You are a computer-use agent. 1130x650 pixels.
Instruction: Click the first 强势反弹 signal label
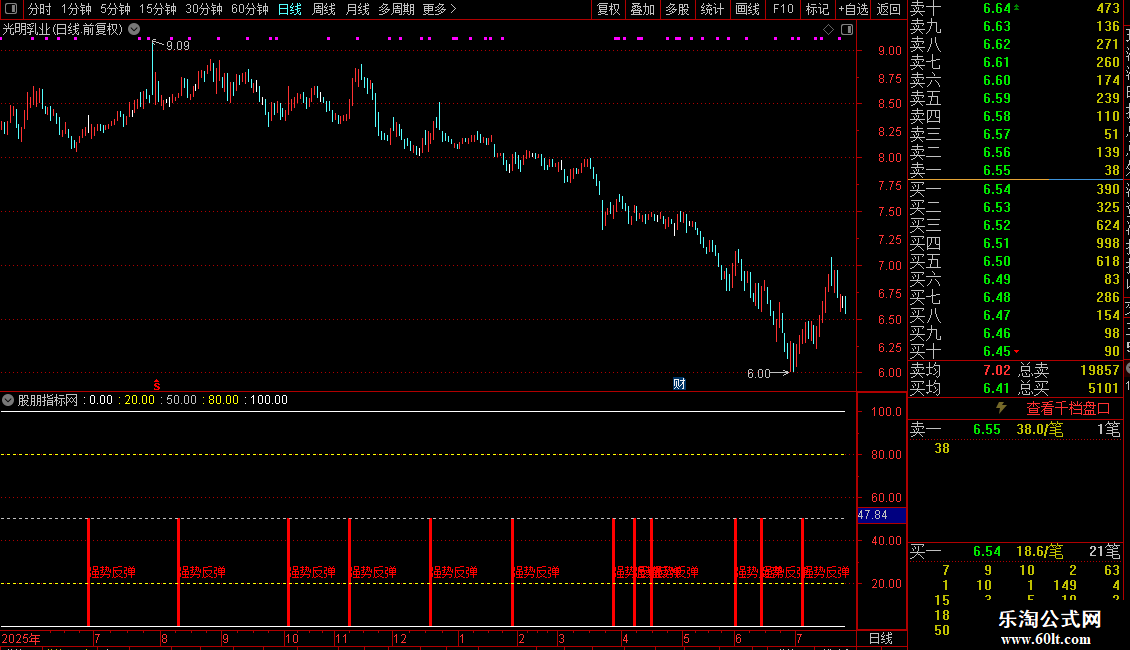pos(112,572)
